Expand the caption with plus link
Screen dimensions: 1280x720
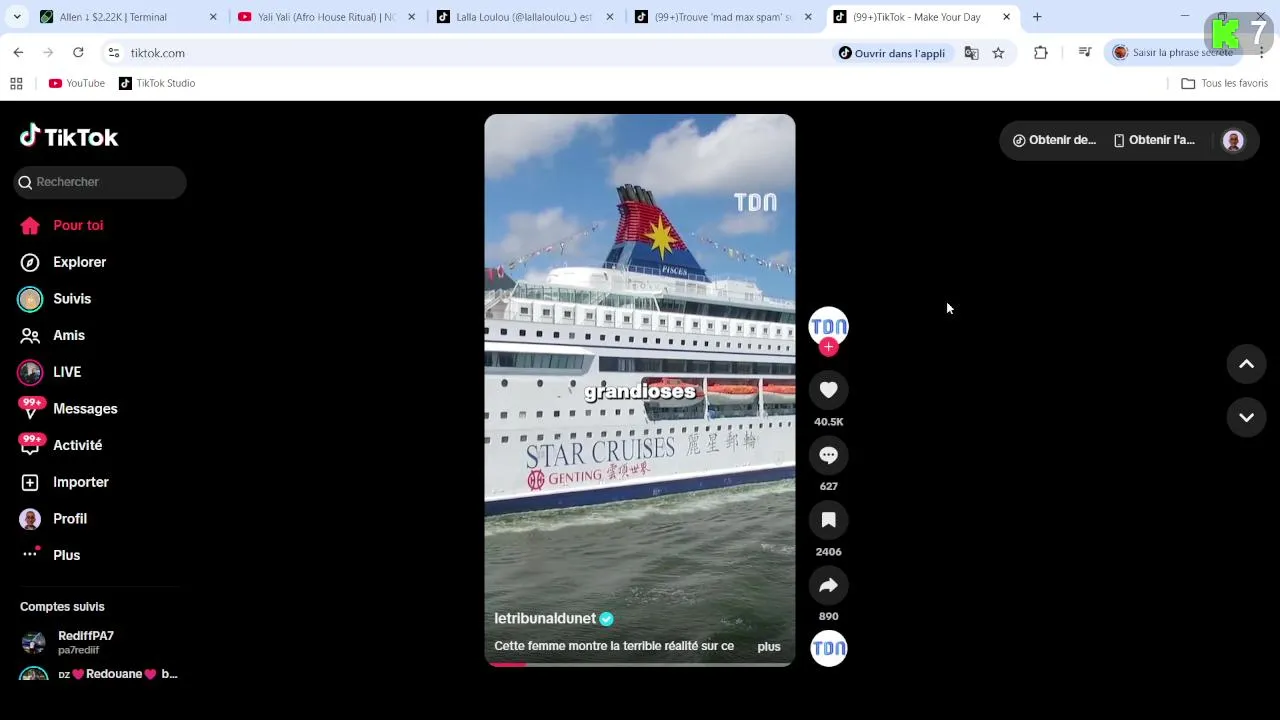pyautogui.click(x=768, y=647)
